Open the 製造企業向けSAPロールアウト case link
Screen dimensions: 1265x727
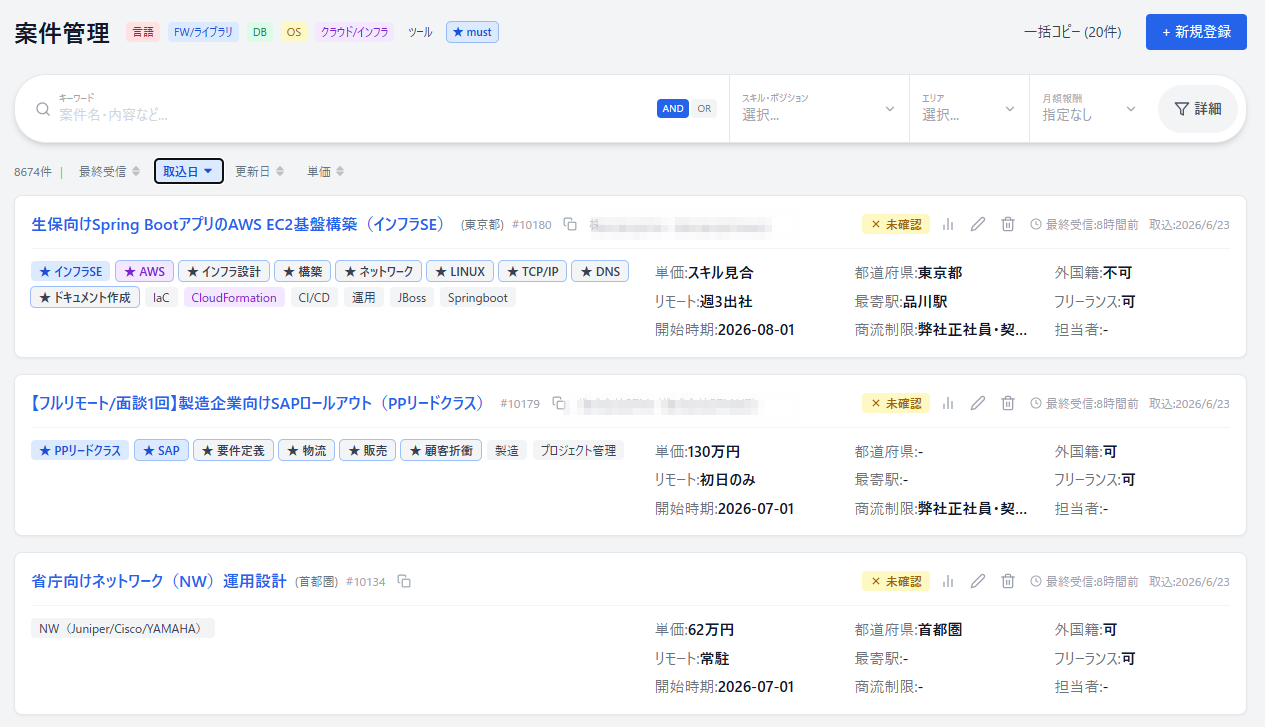pyautogui.click(x=258, y=403)
